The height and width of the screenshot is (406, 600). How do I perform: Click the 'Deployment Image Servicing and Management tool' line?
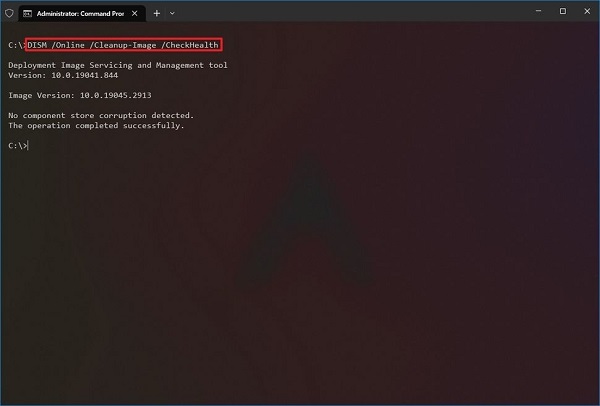(118, 65)
